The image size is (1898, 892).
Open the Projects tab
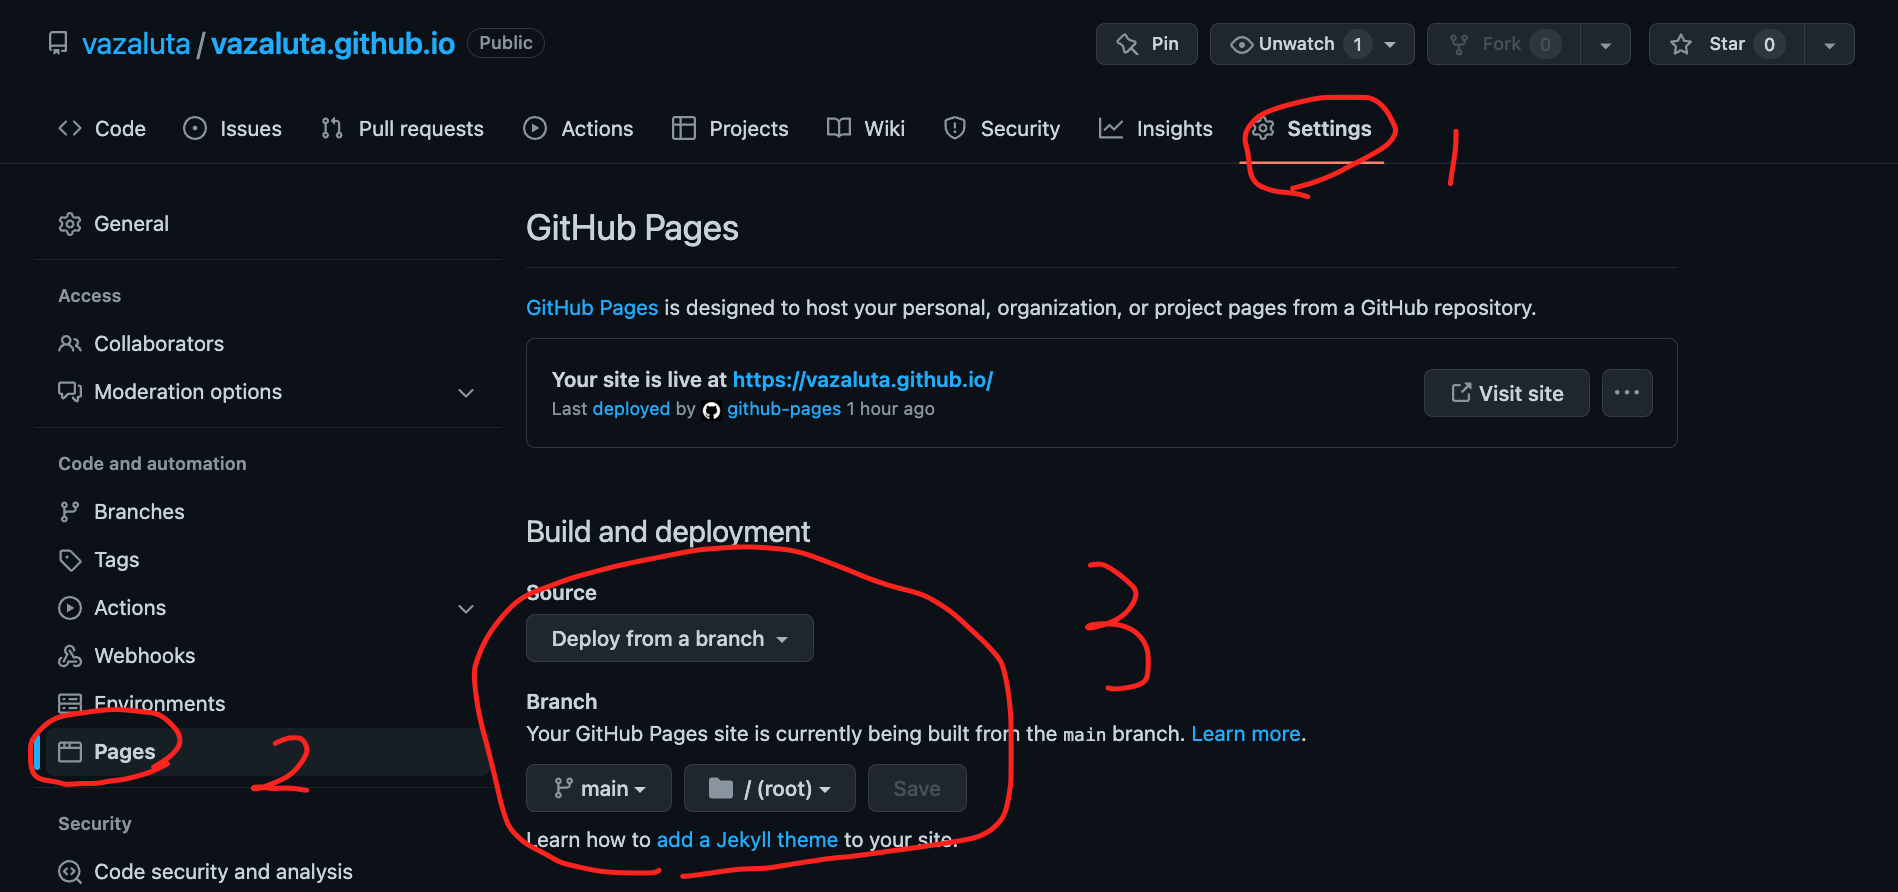click(730, 128)
